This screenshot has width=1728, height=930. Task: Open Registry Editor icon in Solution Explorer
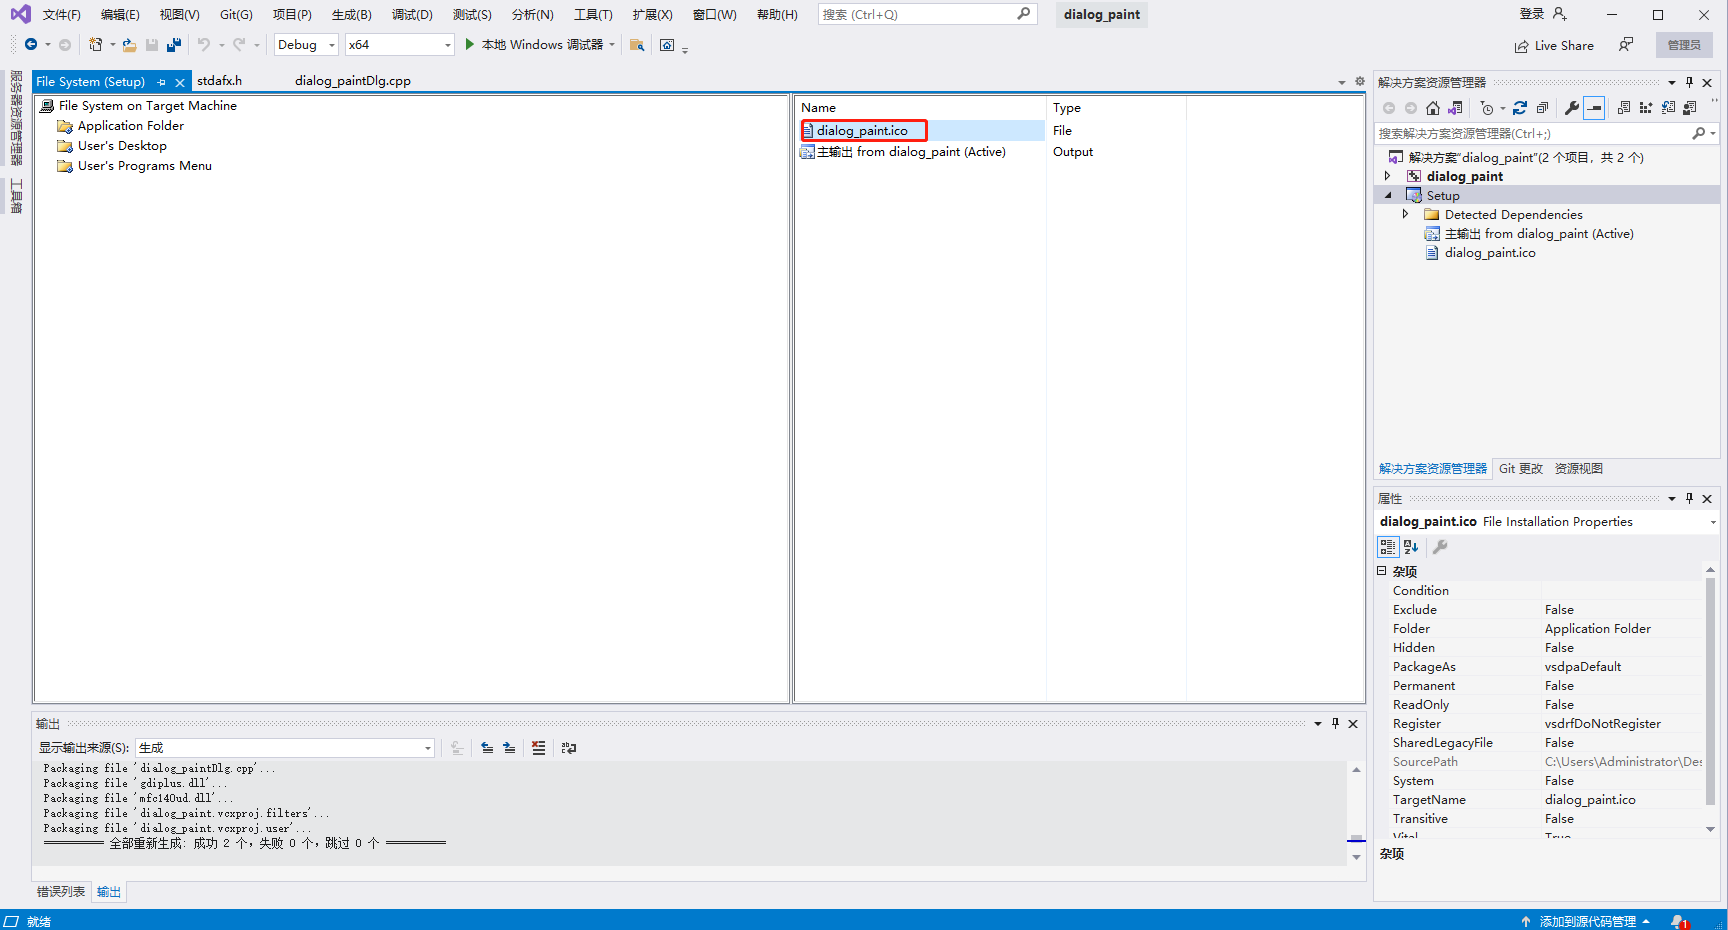tap(1646, 108)
